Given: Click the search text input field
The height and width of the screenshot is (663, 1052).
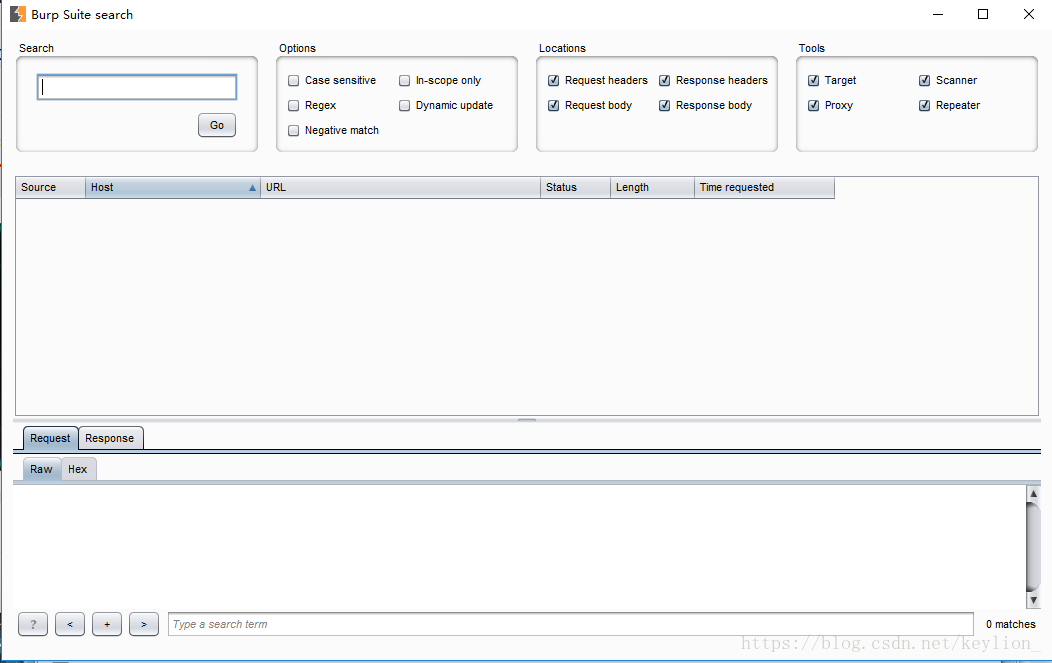Looking at the screenshot, I should pos(137,87).
